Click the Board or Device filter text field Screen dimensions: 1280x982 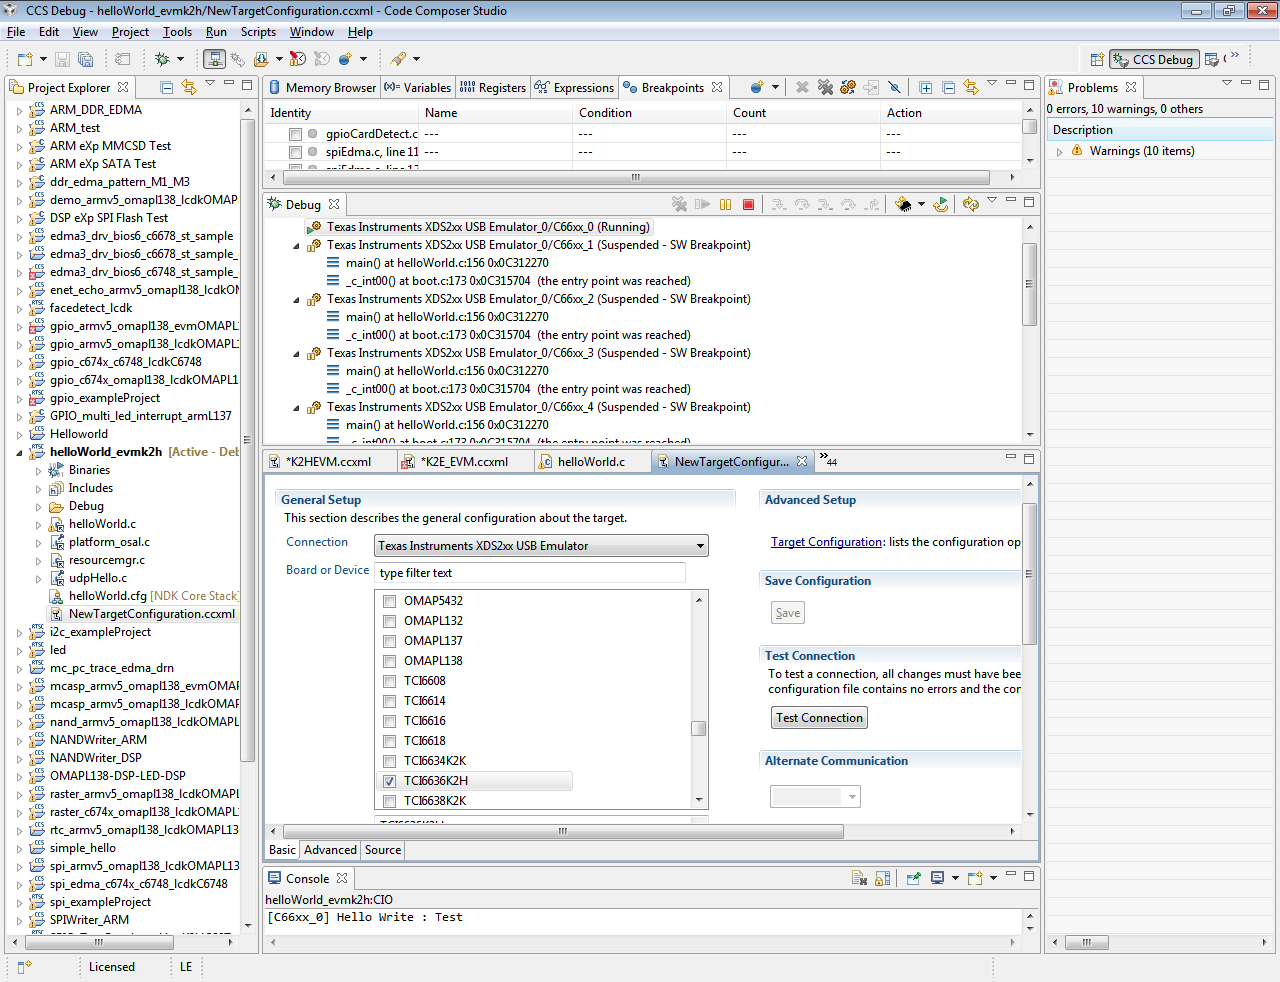click(x=531, y=573)
